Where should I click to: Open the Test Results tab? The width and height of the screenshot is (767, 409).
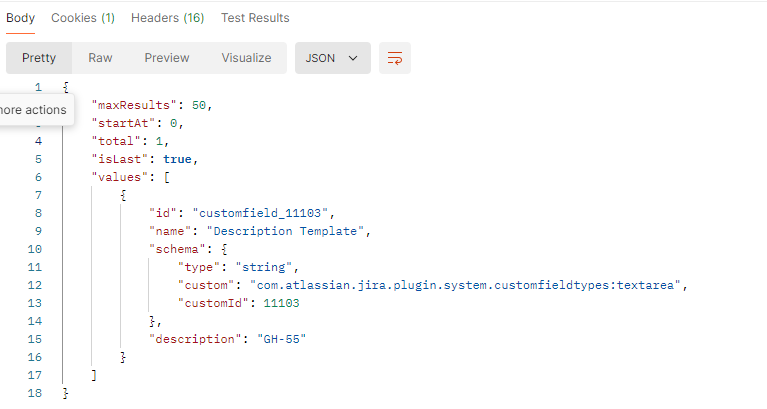click(x=255, y=18)
